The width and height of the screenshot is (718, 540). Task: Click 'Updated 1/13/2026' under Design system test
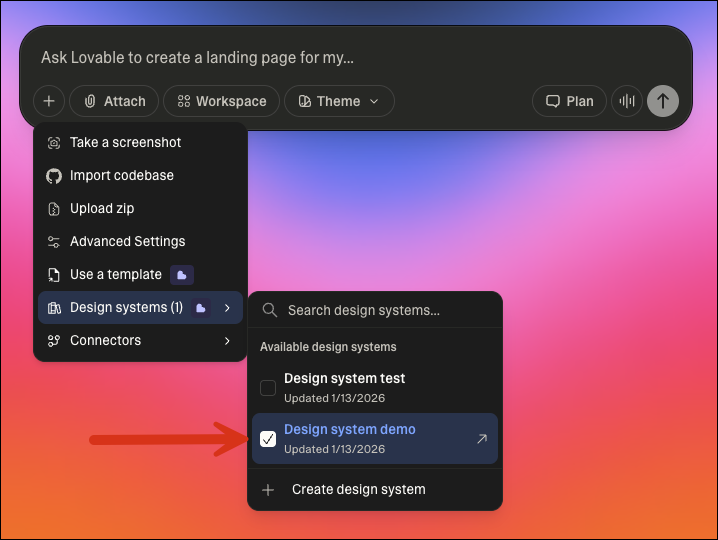334,398
